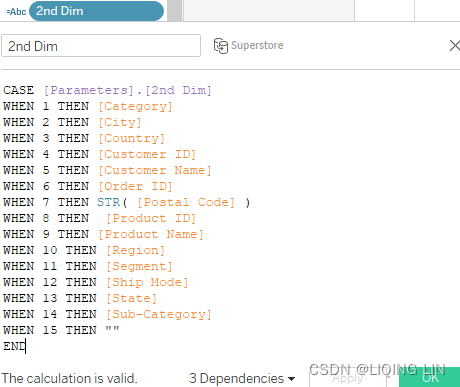Click the [Country] field in the formula
Image resolution: width=460 pixels, height=387 pixels.
[131, 138]
